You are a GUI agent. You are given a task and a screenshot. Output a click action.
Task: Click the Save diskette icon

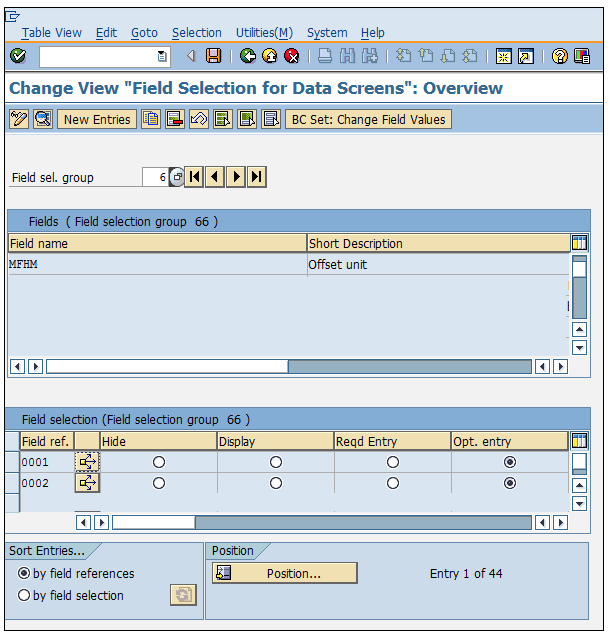pyautogui.click(x=213, y=56)
